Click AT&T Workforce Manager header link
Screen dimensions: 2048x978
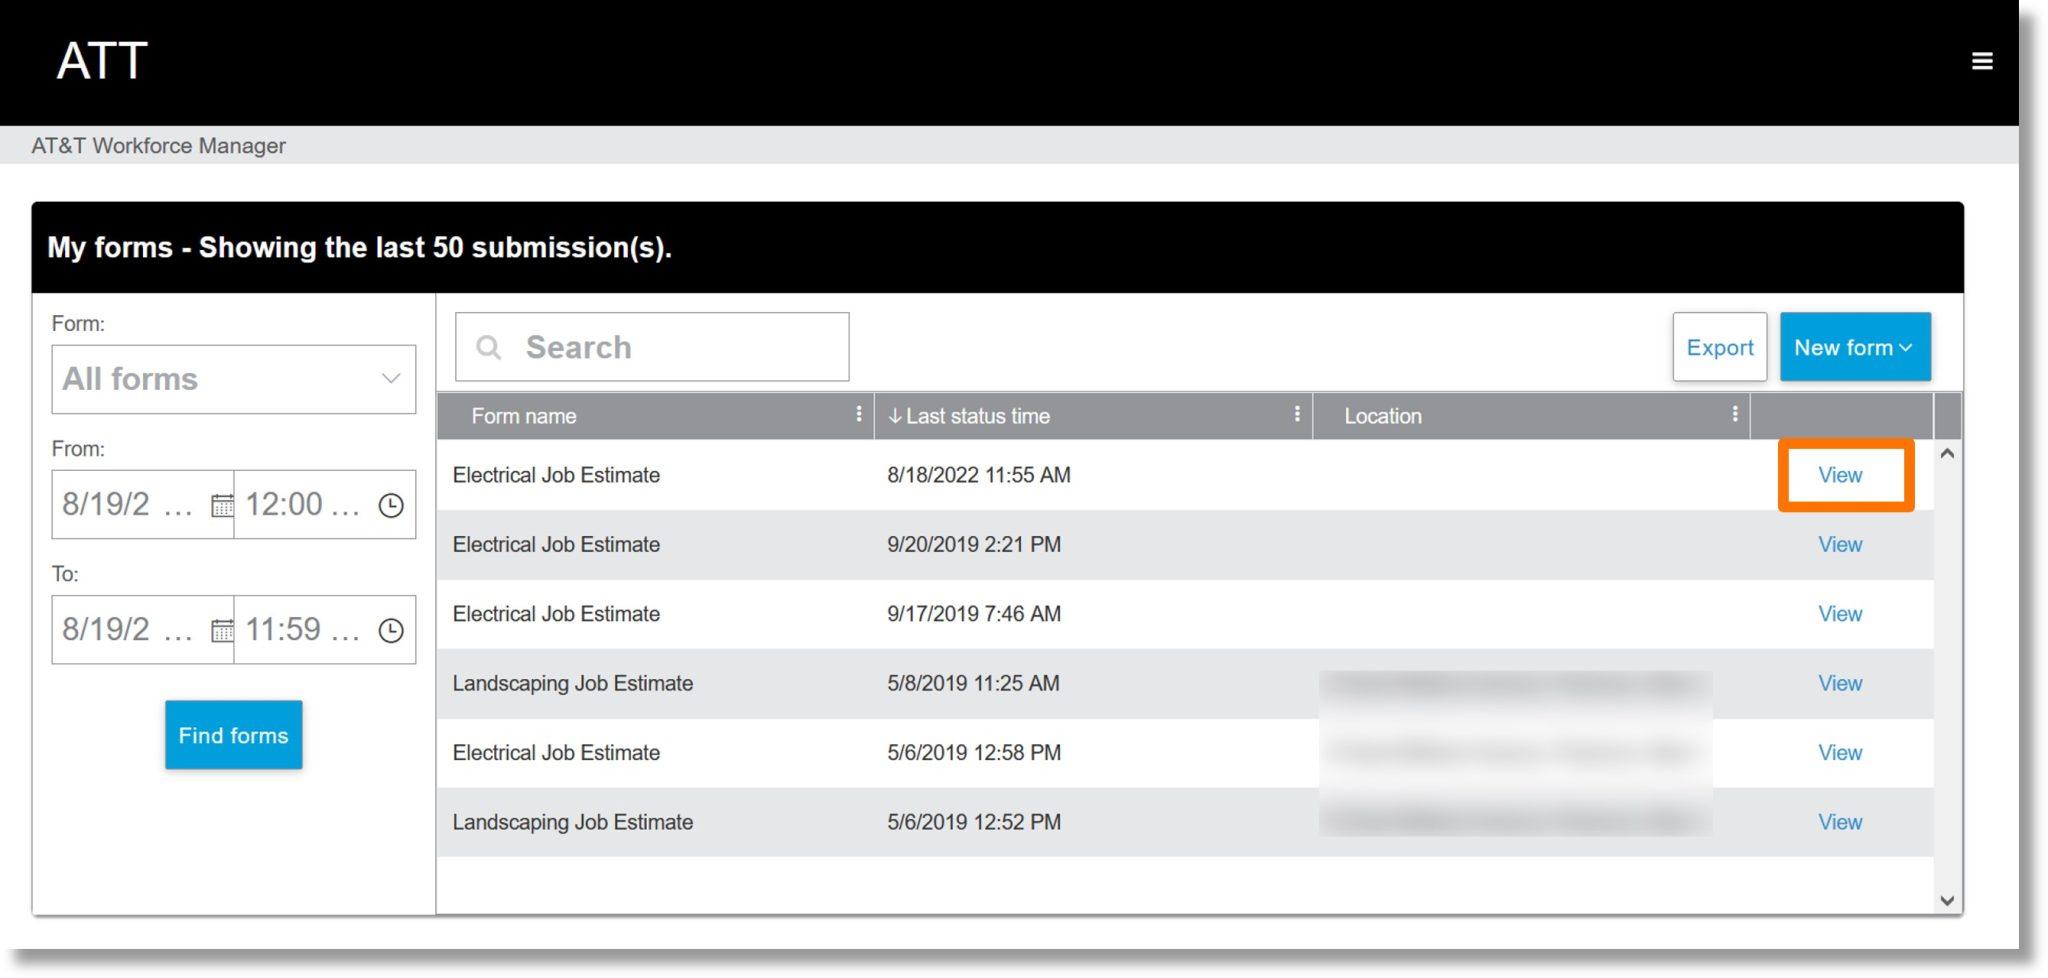point(158,145)
